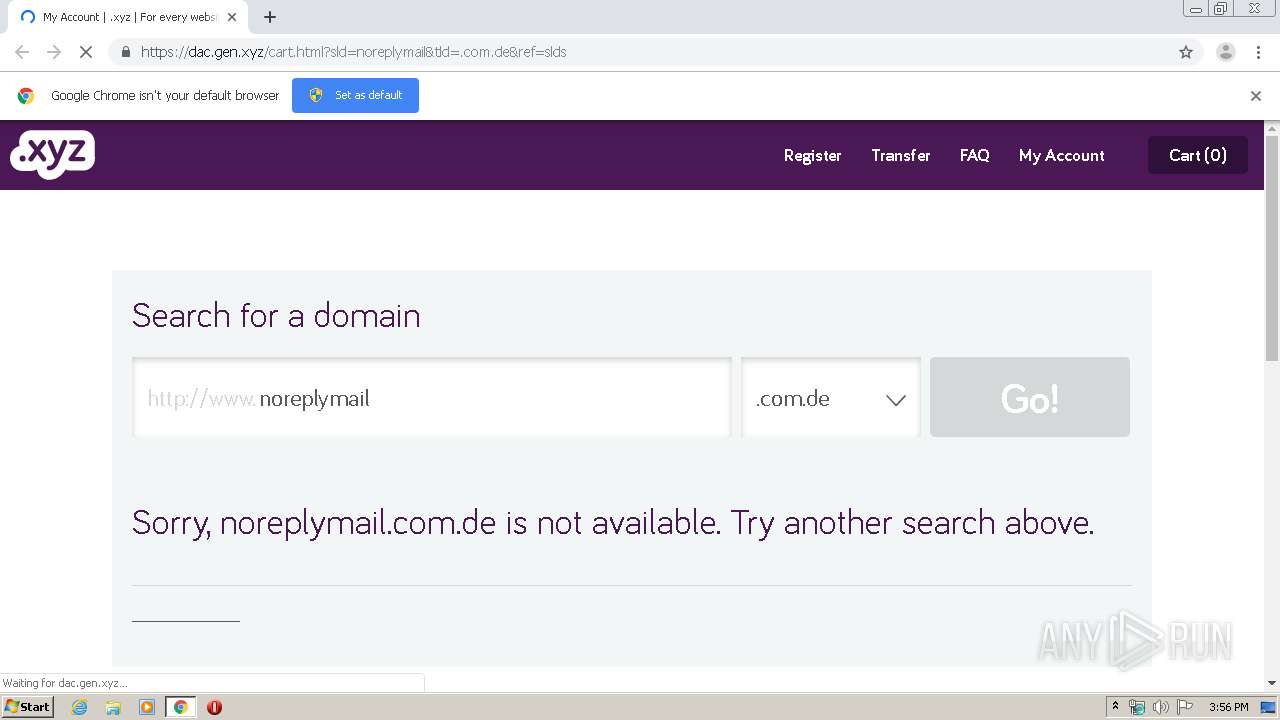Click the 'Search for a domain' heading
This screenshot has height=720, width=1280.
point(276,315)
